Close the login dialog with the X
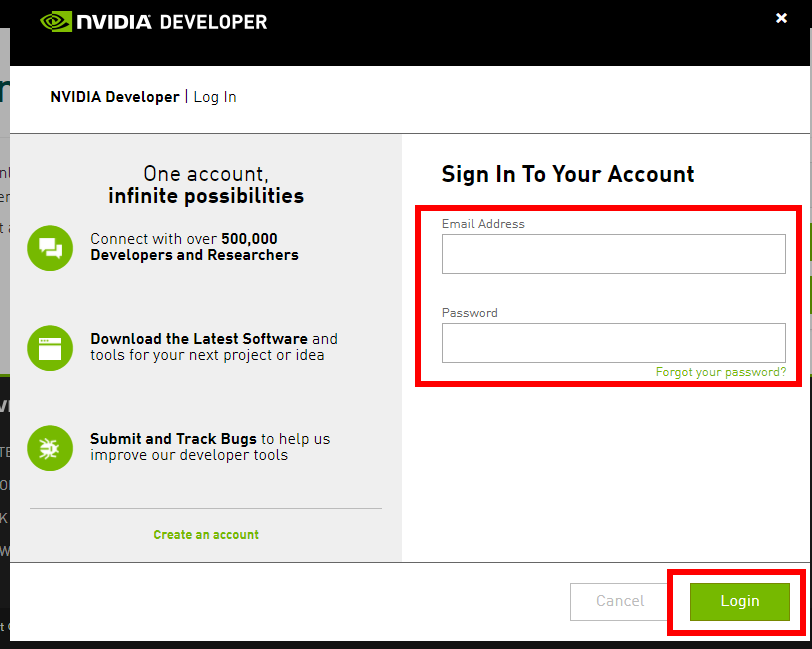812x649 pixels. coord(781,18)
